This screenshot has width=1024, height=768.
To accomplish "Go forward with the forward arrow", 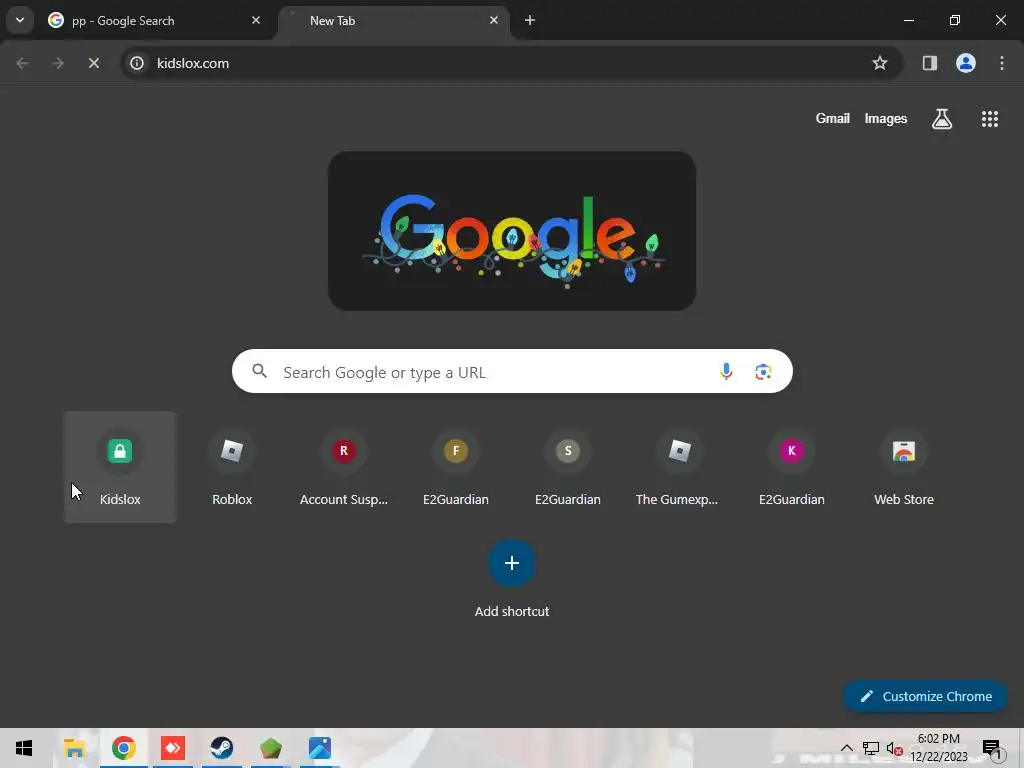I will [58, 63].
